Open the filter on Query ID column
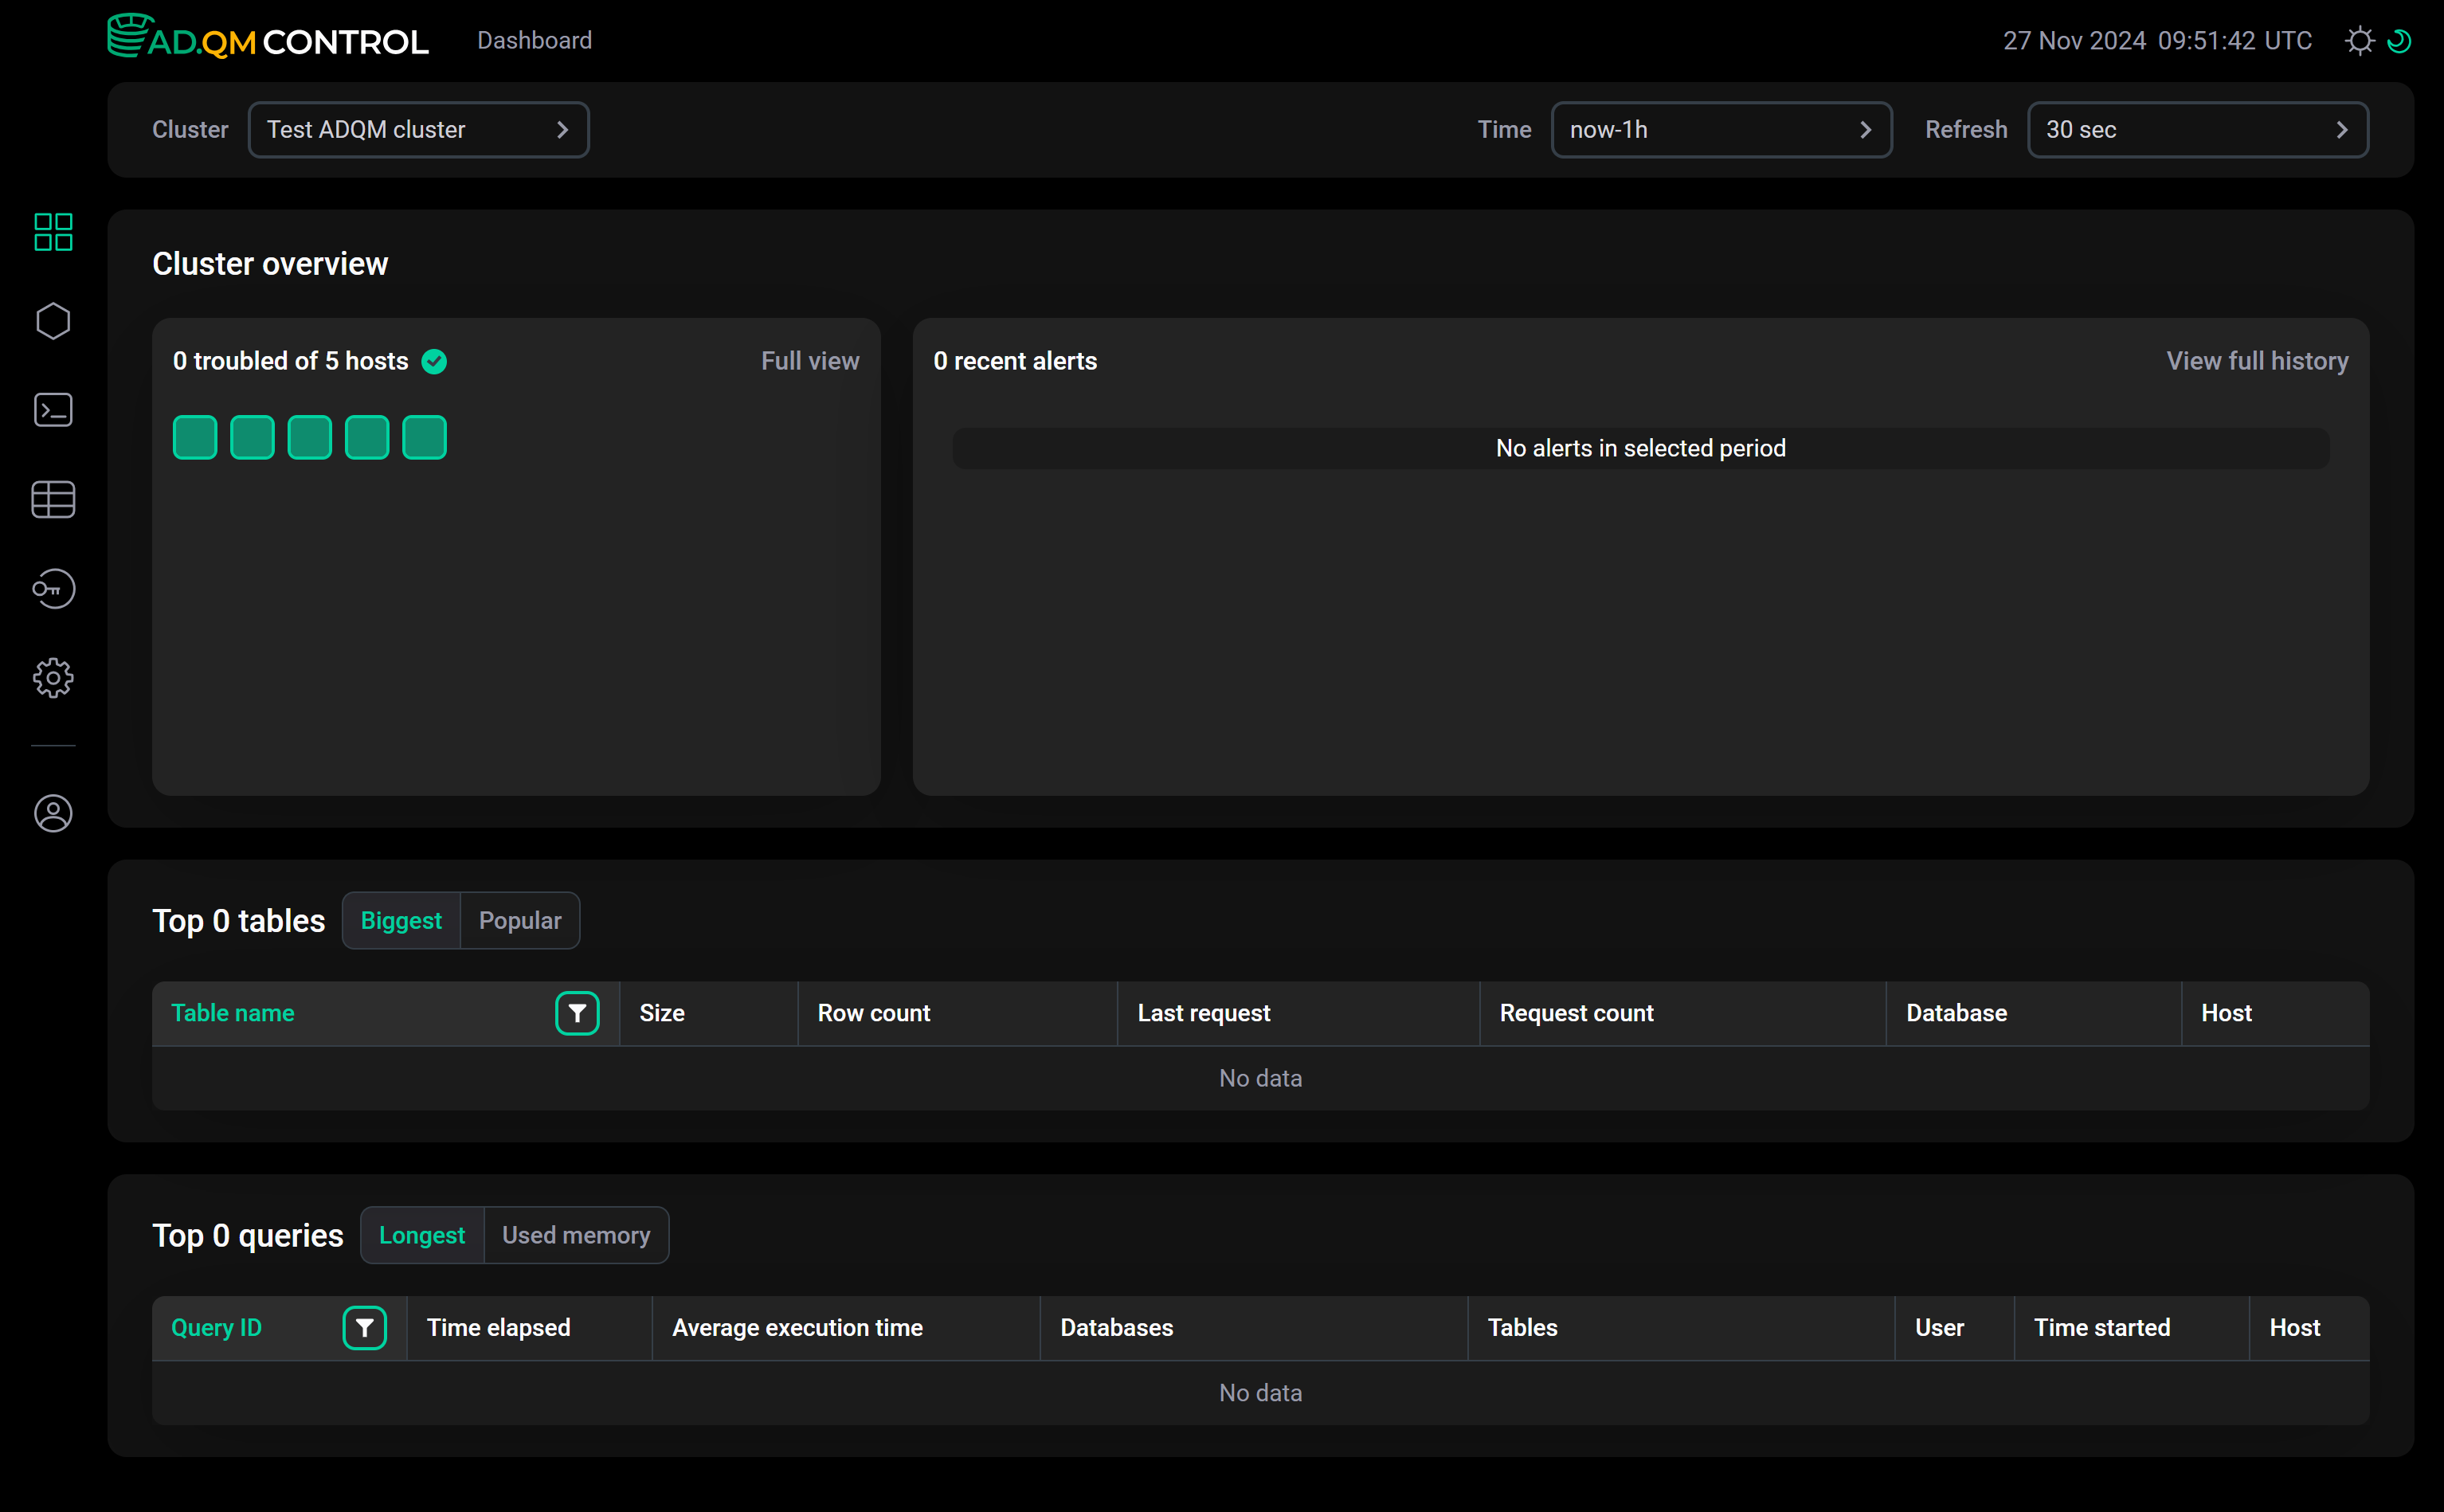The image size is (2444, 1512). point(365,1327)
